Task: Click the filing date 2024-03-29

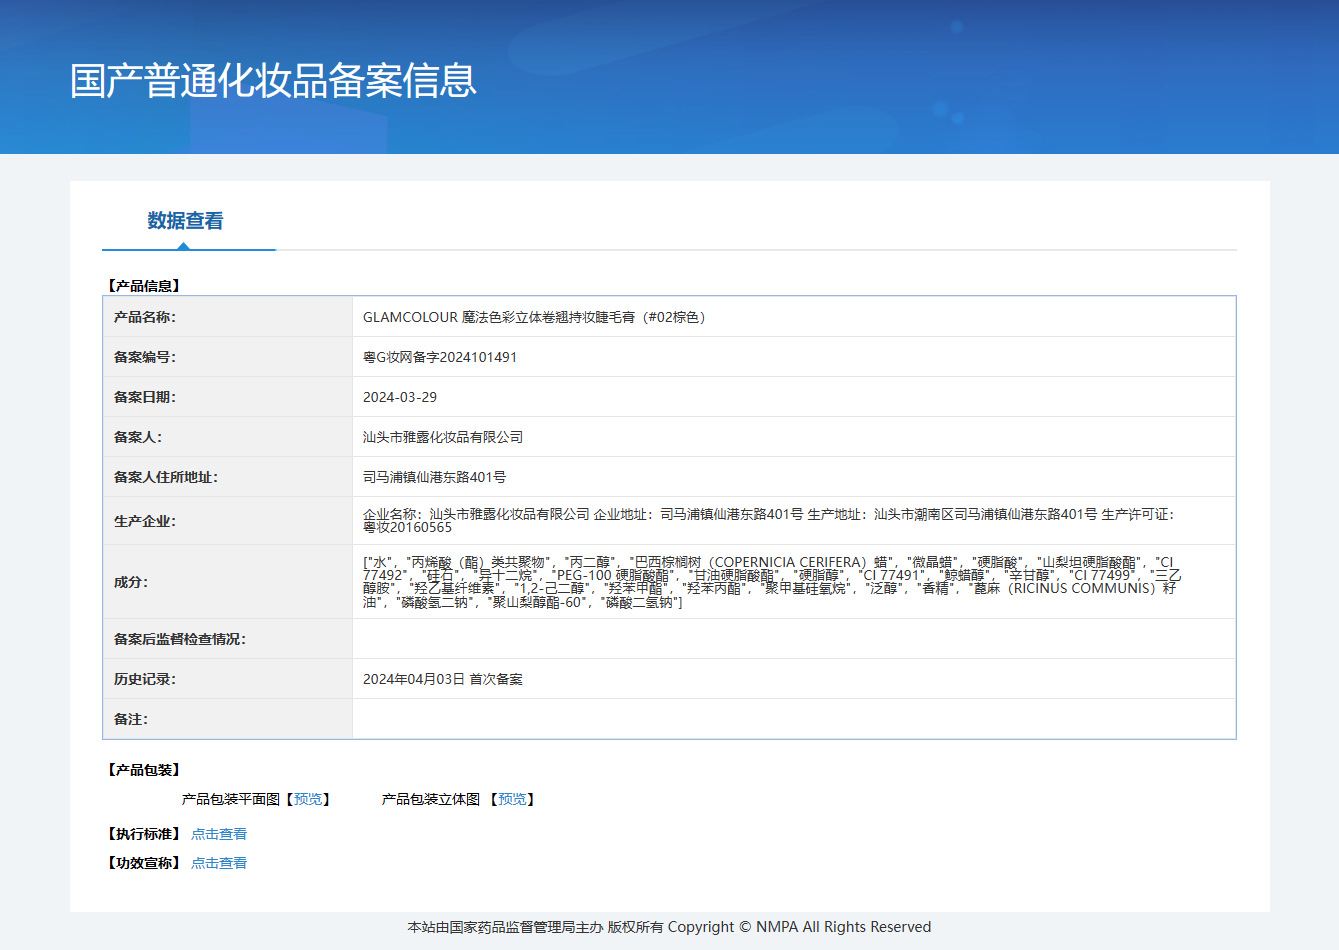Action: coord(400,397)
